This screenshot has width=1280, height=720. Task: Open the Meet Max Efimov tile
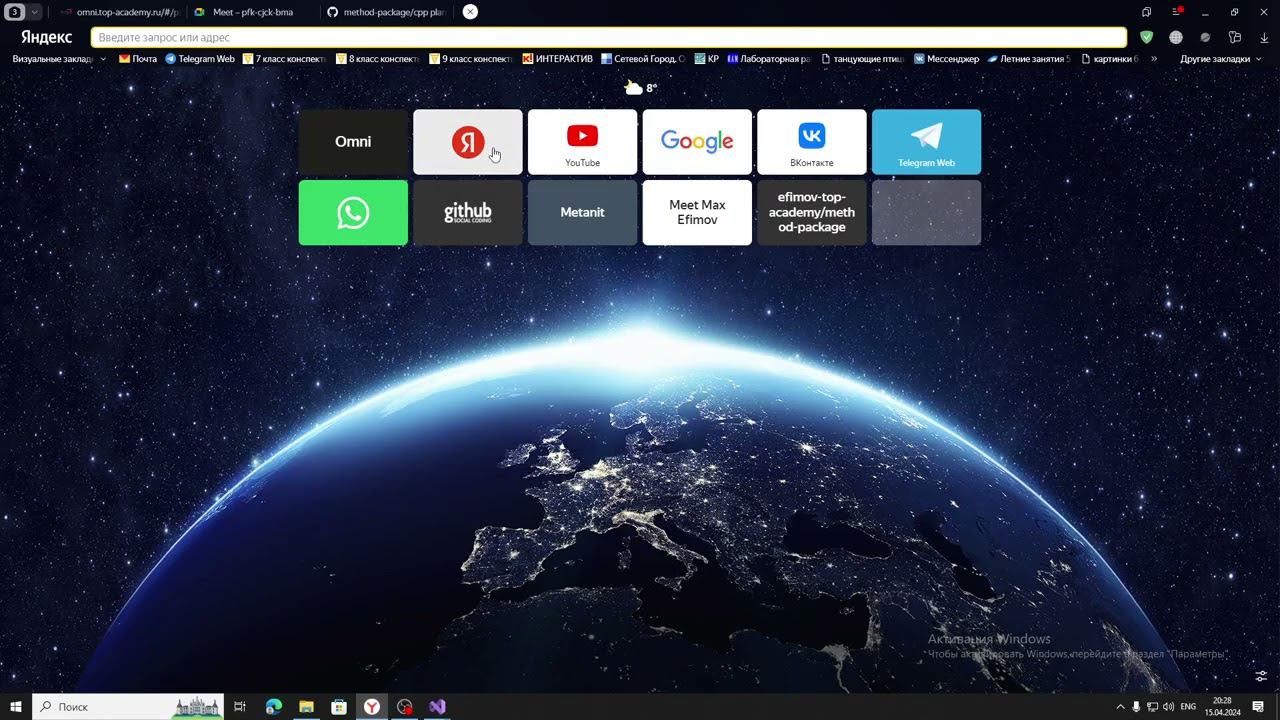[x=697, y=212]
